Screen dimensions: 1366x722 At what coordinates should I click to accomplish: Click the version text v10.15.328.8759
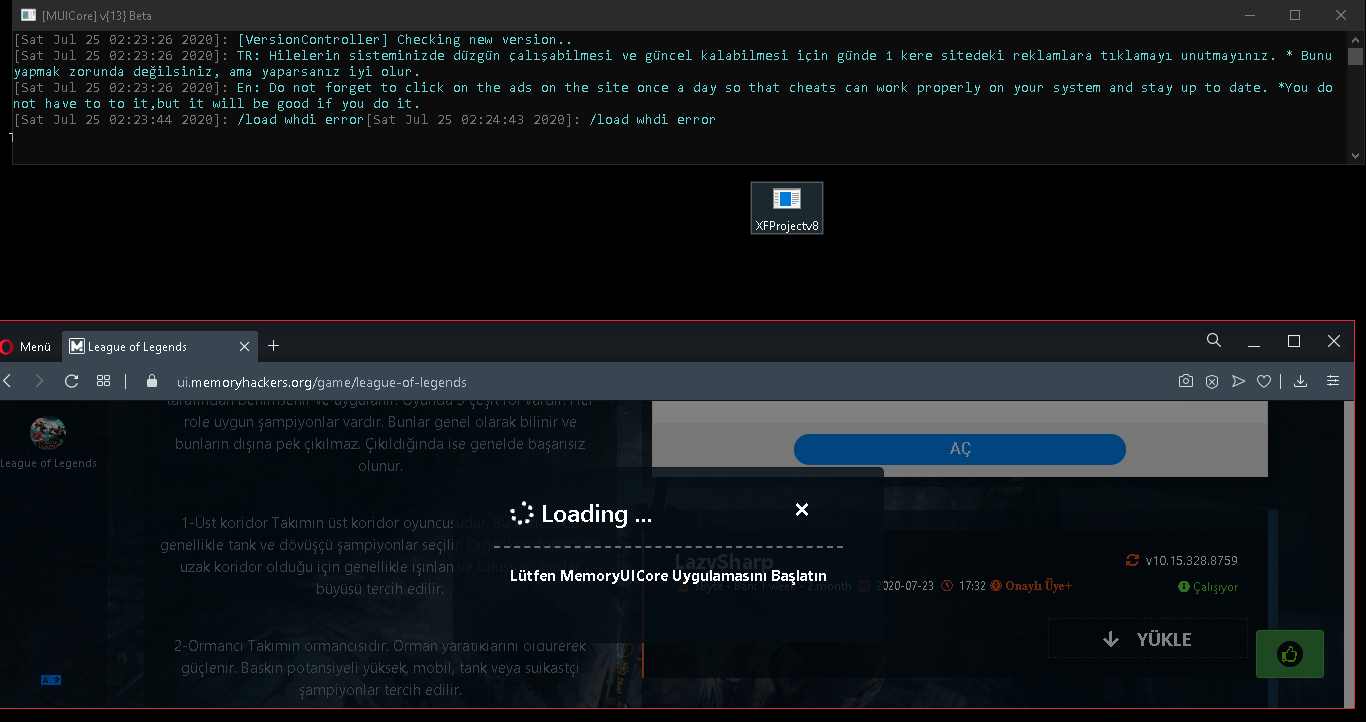pos(1191,560)
